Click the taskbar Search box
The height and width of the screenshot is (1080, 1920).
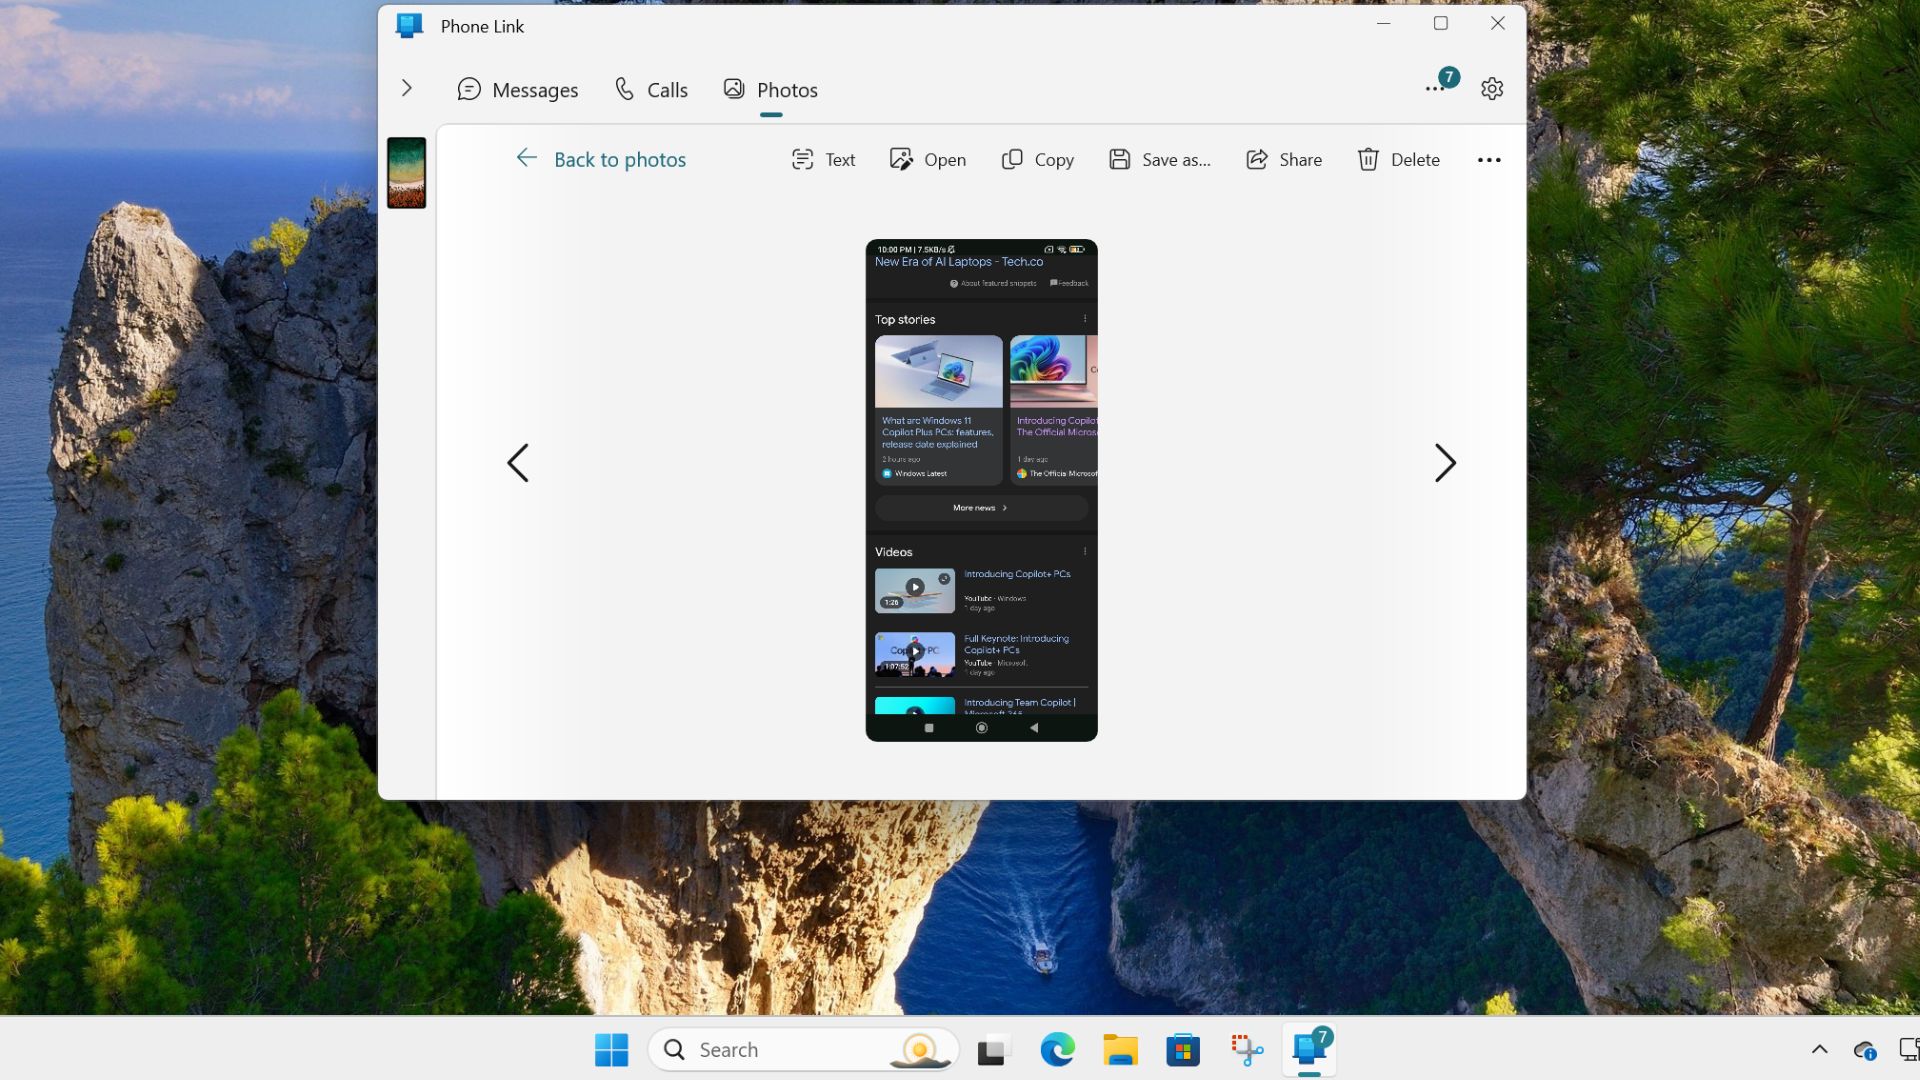pos(804,1050)
